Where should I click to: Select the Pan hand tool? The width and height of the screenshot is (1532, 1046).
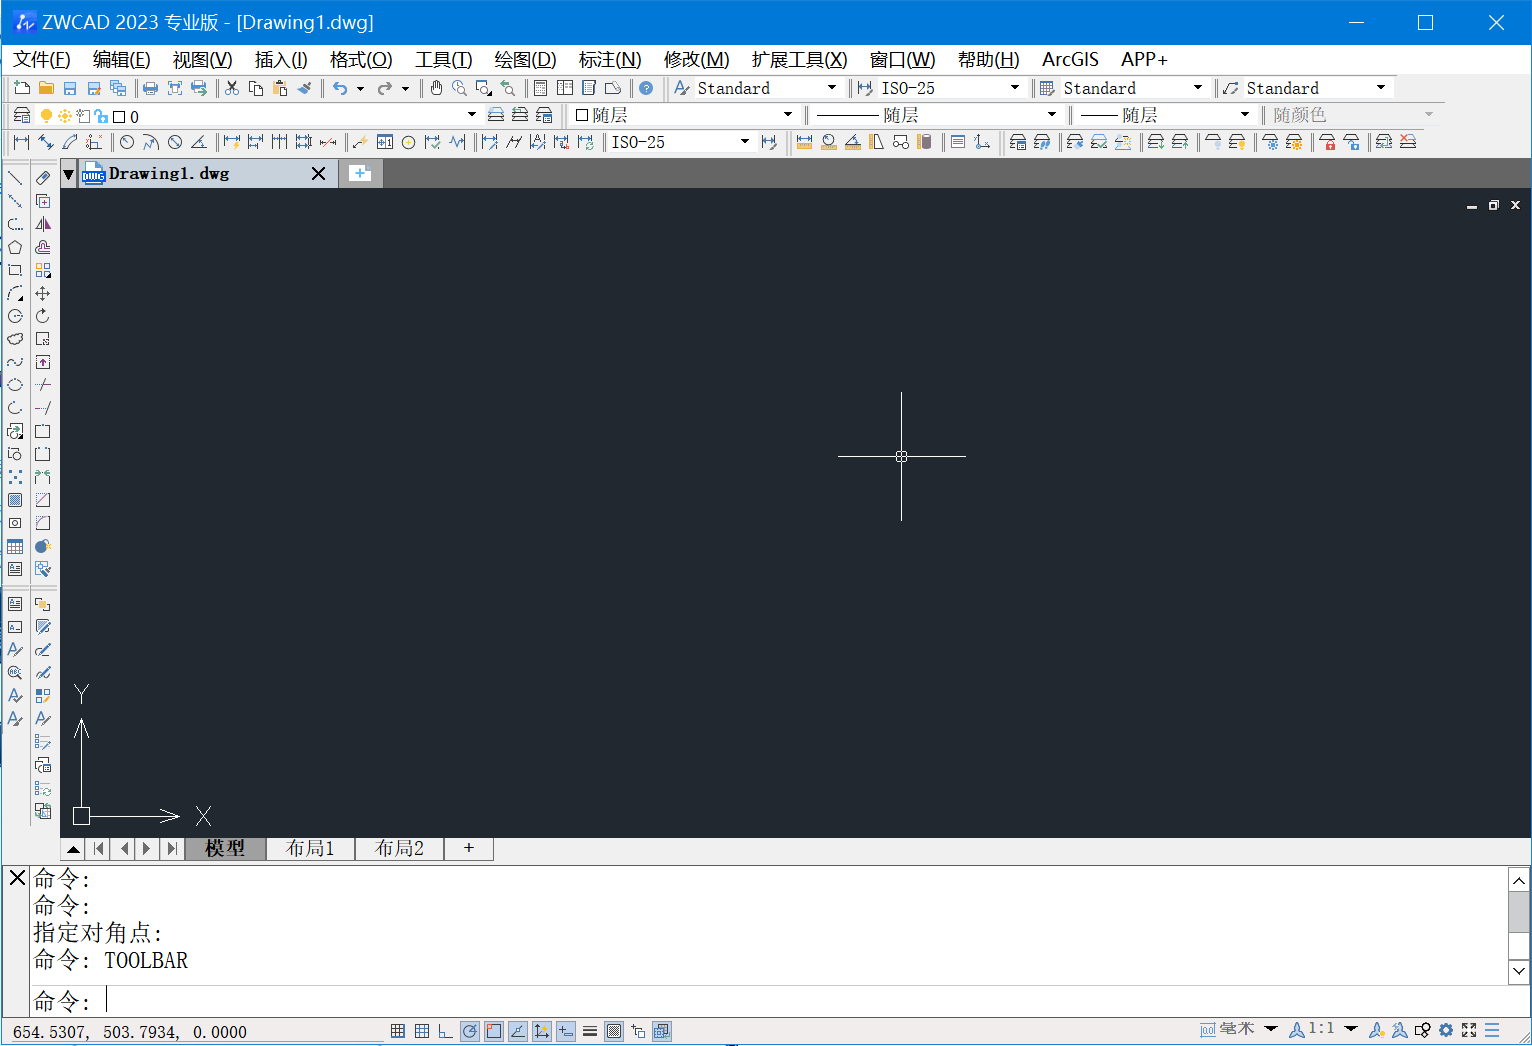tap(436, 88)
